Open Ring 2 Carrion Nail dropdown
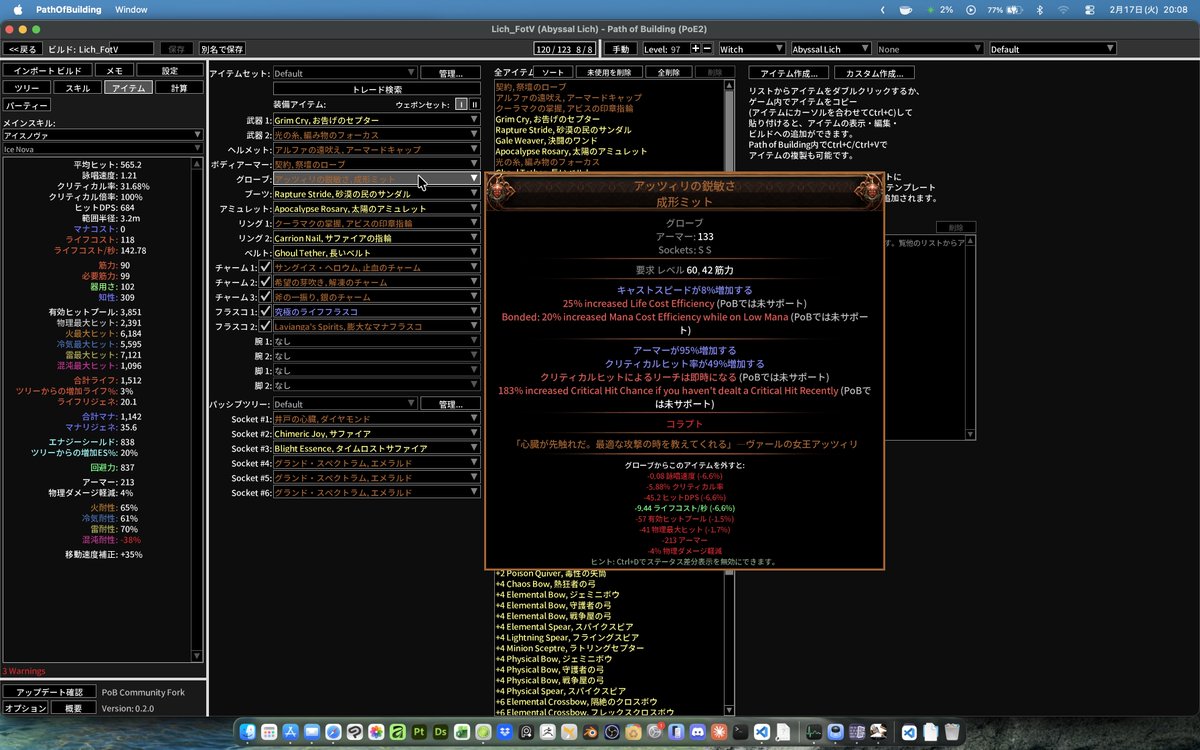 [x=376, y=238]
